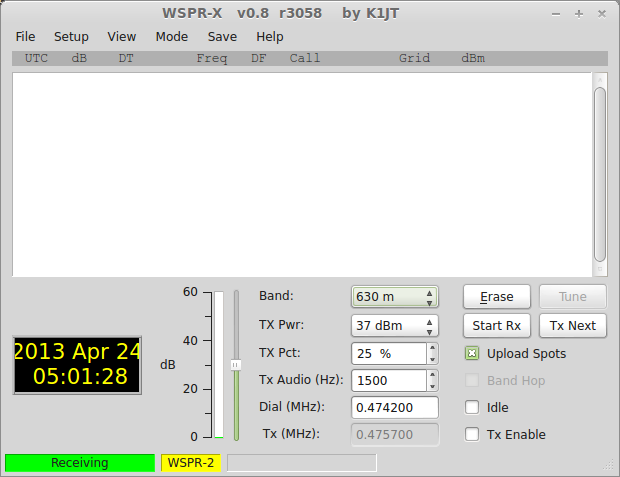
Task: Click the DF column header
Action: (259, 58)
